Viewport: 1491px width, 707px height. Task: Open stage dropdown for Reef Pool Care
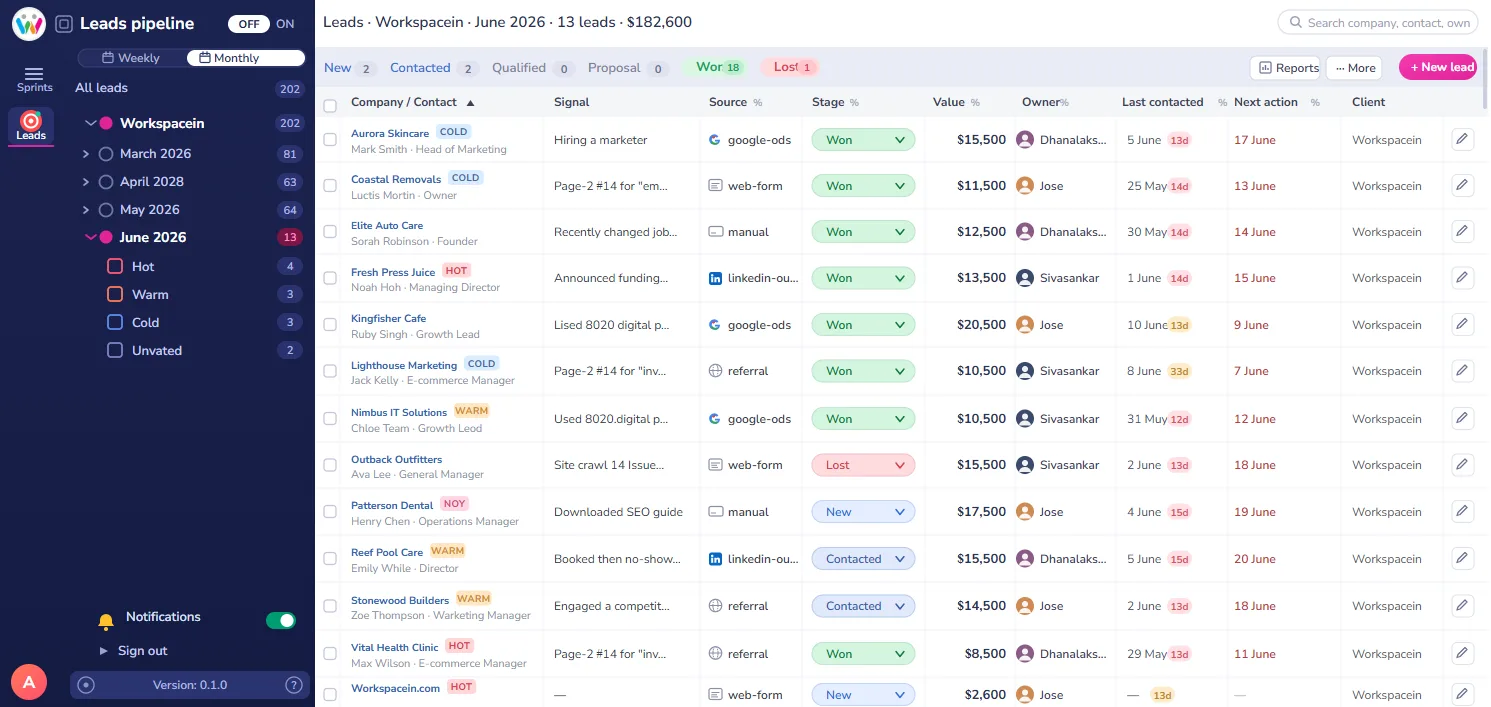863,559
